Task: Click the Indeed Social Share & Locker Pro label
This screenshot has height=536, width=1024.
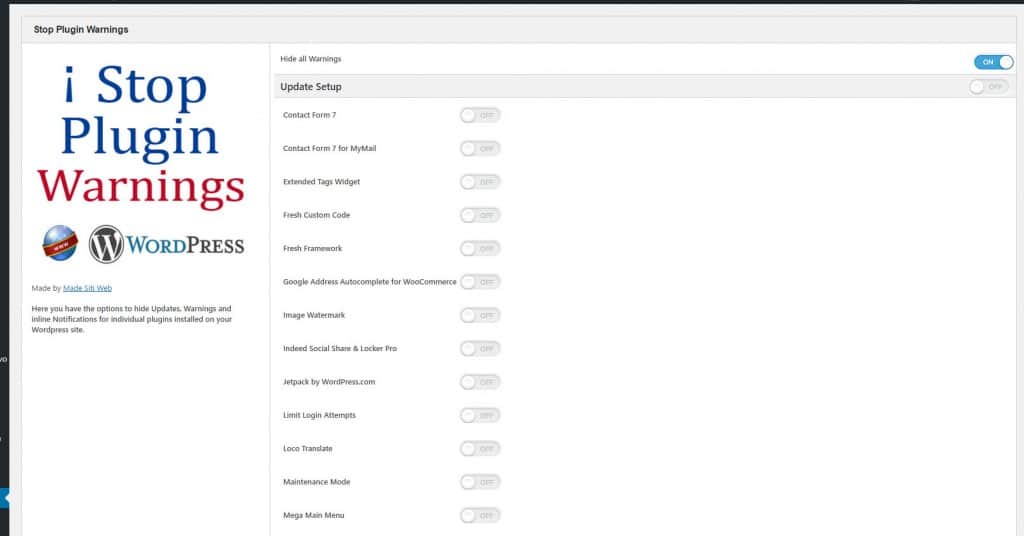Action: pyautogui.click(x=340, y=349)
